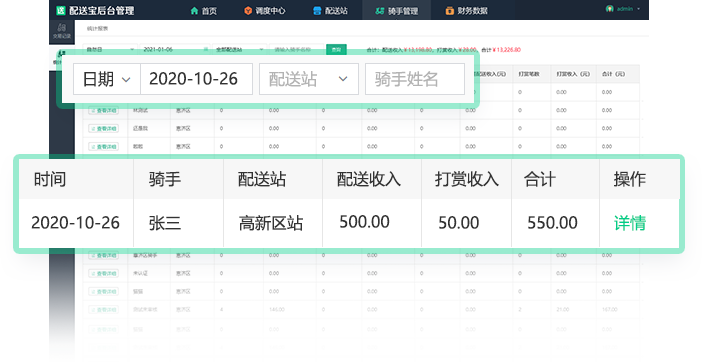
Task: Click the 配送宝 green logo icon
Action: click(61, 10)
